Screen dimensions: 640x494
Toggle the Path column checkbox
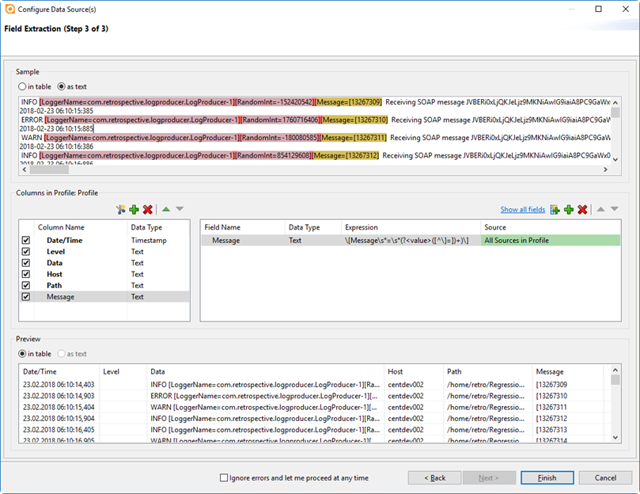[x=26, y=285]
